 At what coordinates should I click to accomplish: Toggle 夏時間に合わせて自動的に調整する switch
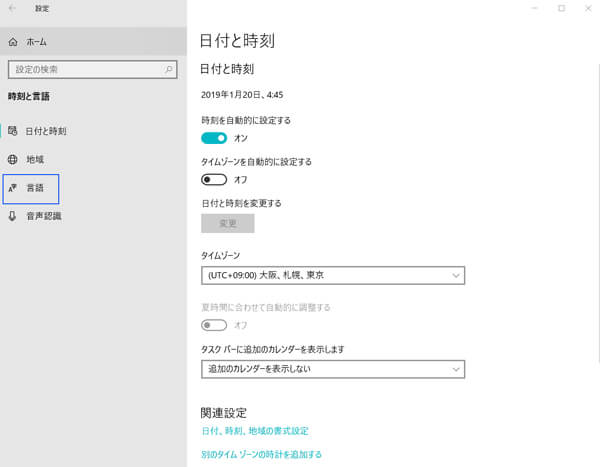pyautogui.click(x=214, y=325)
